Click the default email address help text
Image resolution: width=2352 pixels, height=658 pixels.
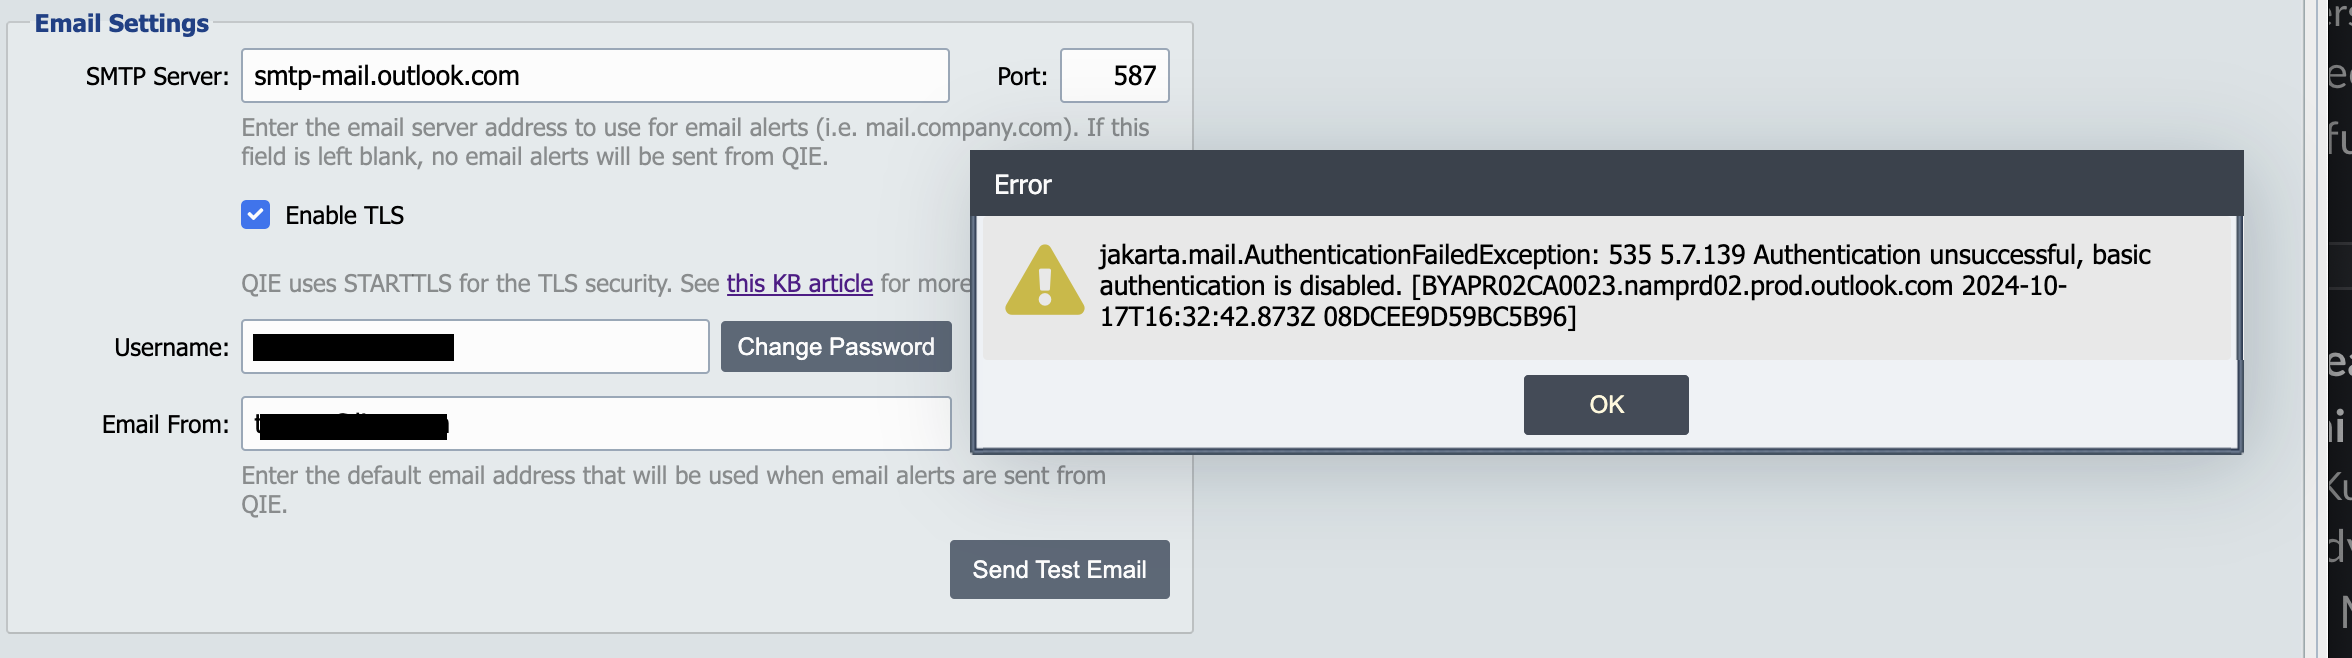pyautogui.click(x=673, y=490)
